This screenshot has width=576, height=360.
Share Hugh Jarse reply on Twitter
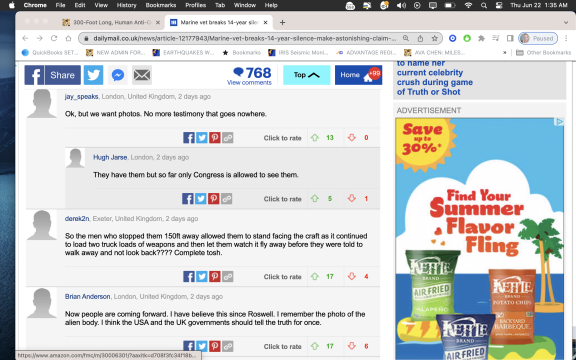(201, 199)
